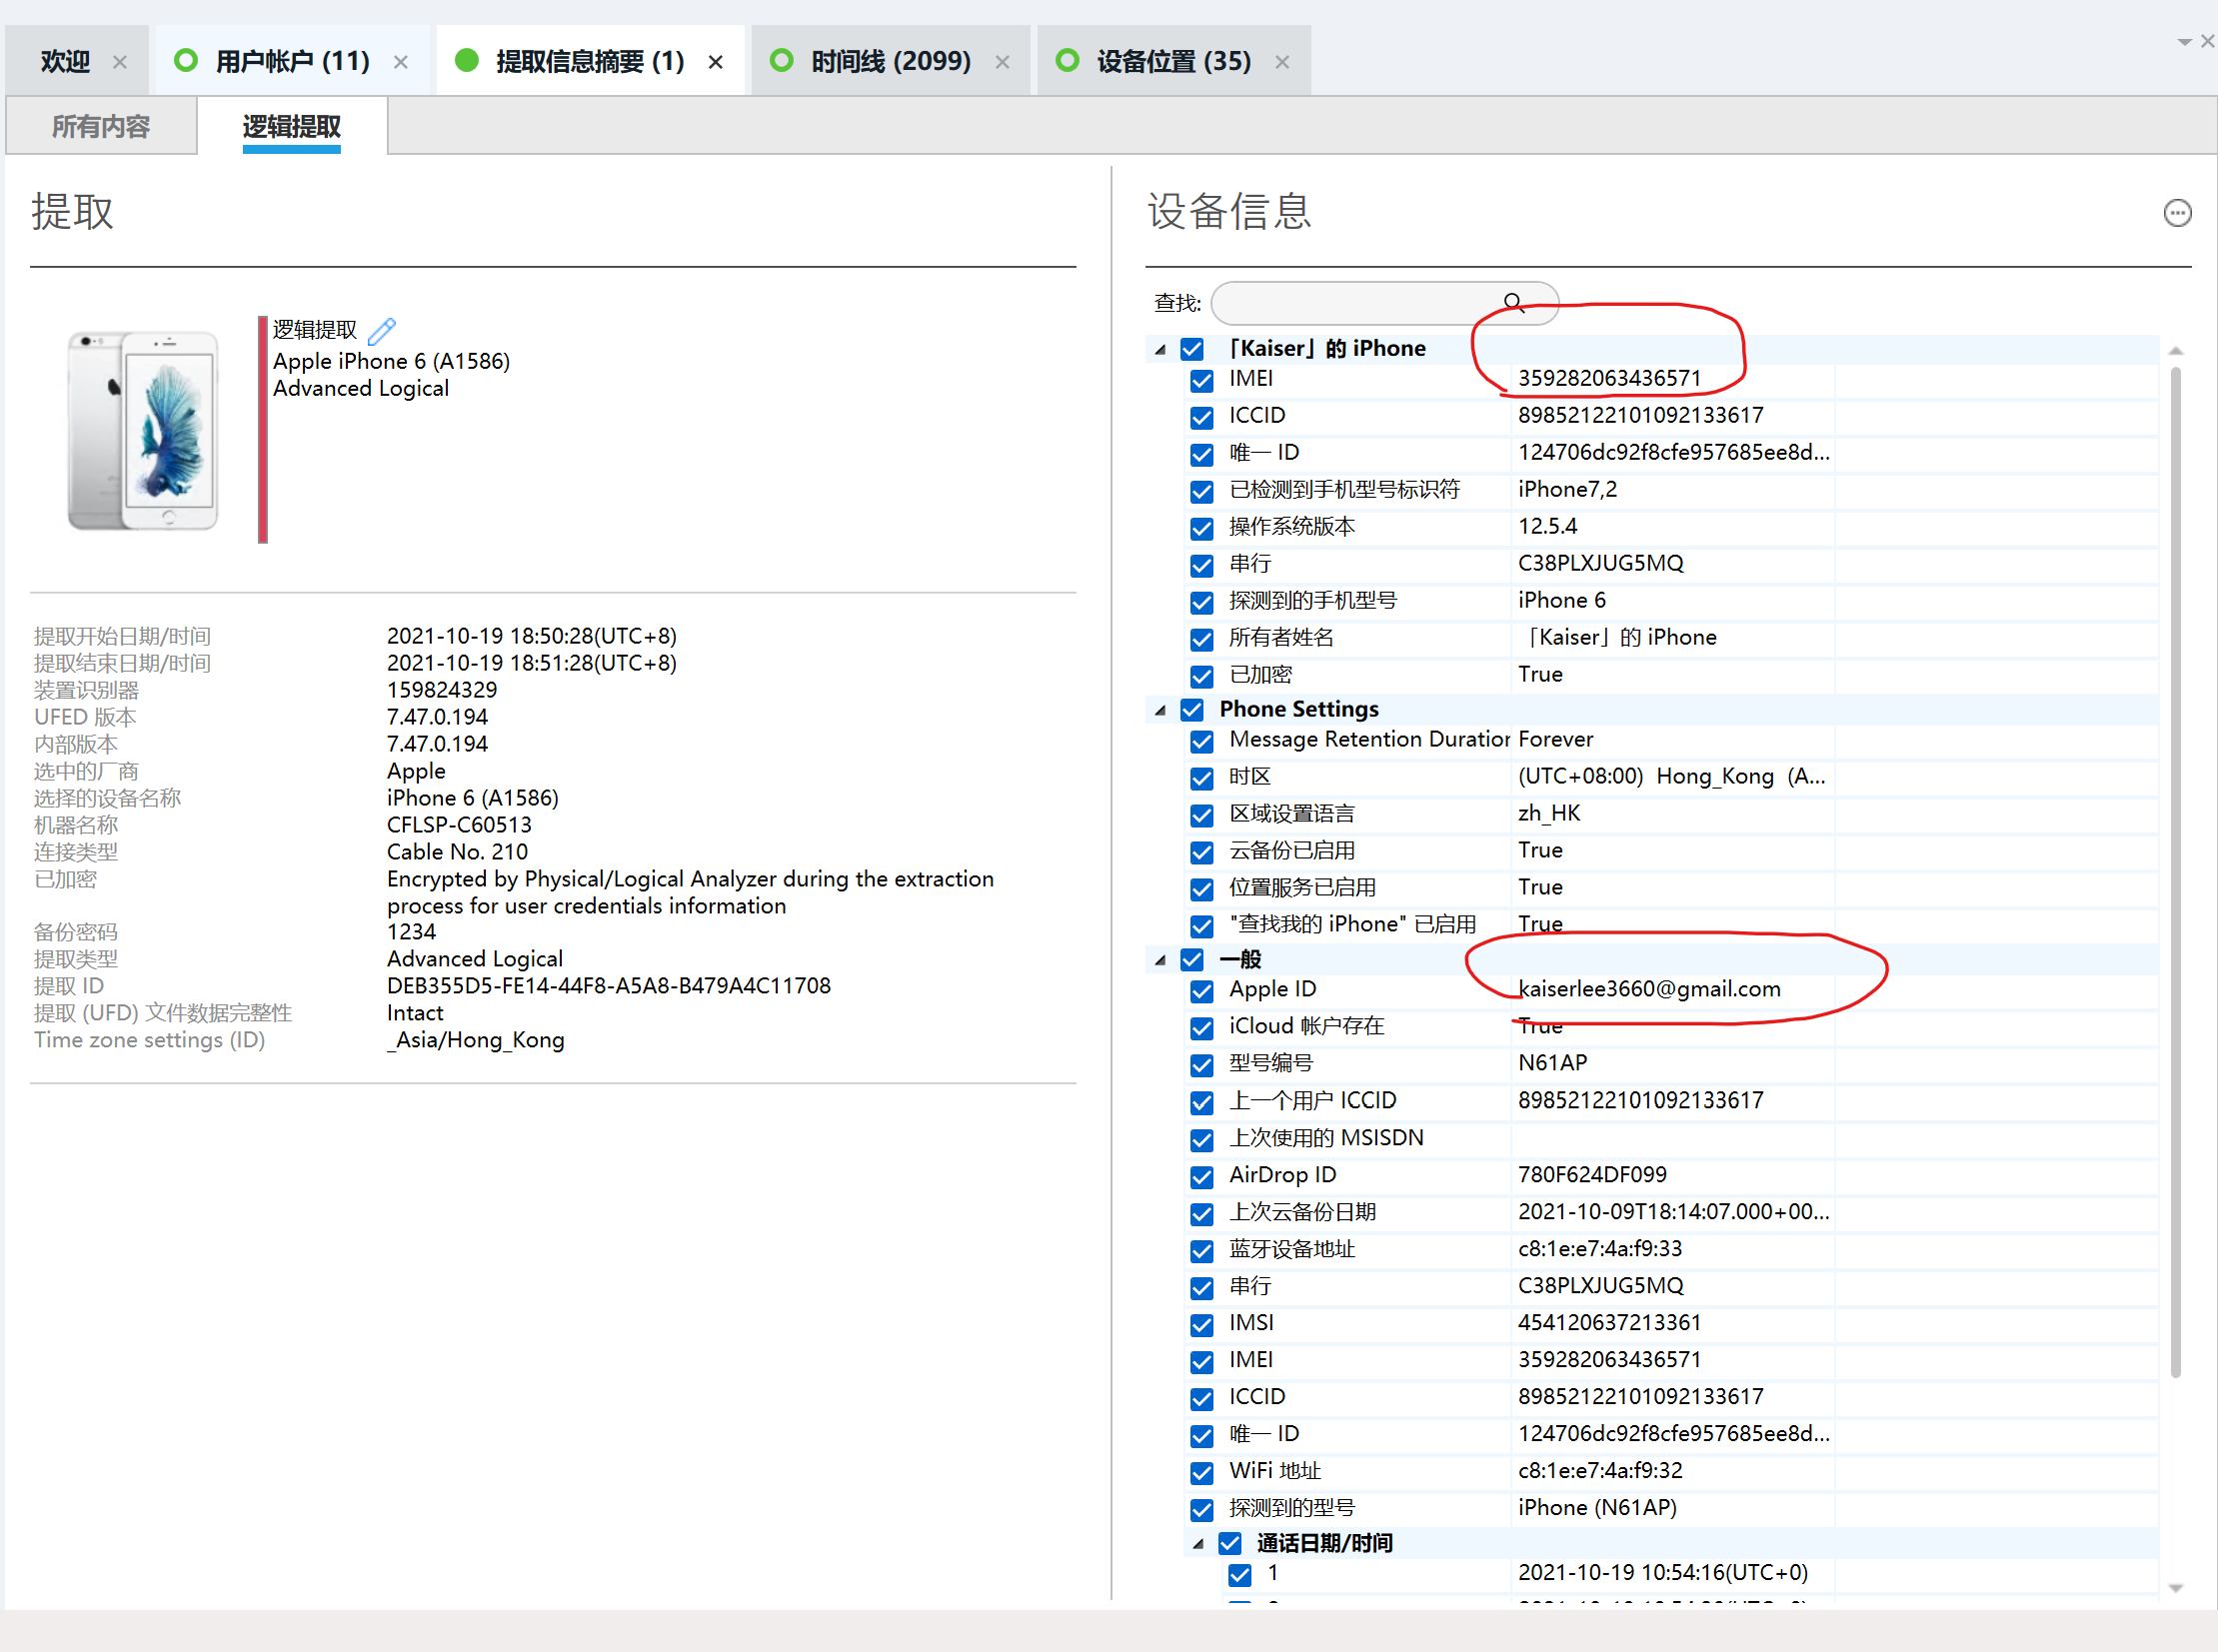Click the pencil edit icon beside 逻辑提取
This screenshot has height=1652, width=2218.
pos(381,330)
